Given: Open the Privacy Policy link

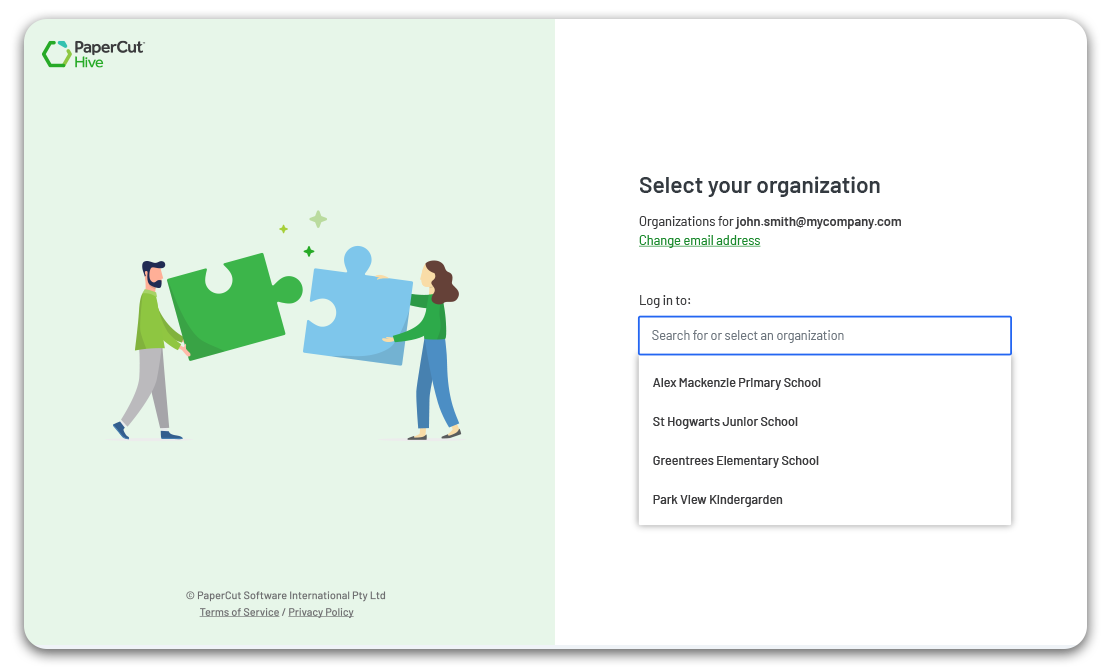Looking at the screenshot, I should point(321,612).
